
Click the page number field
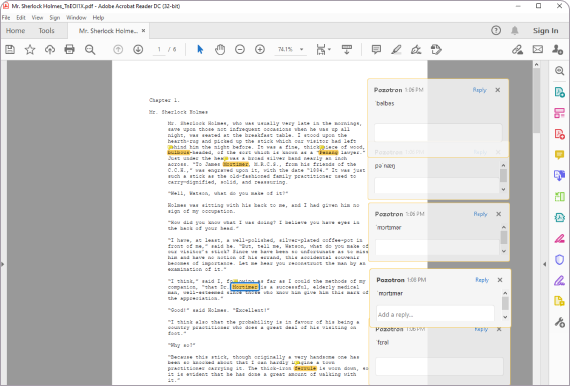click(x=159, y=49)
